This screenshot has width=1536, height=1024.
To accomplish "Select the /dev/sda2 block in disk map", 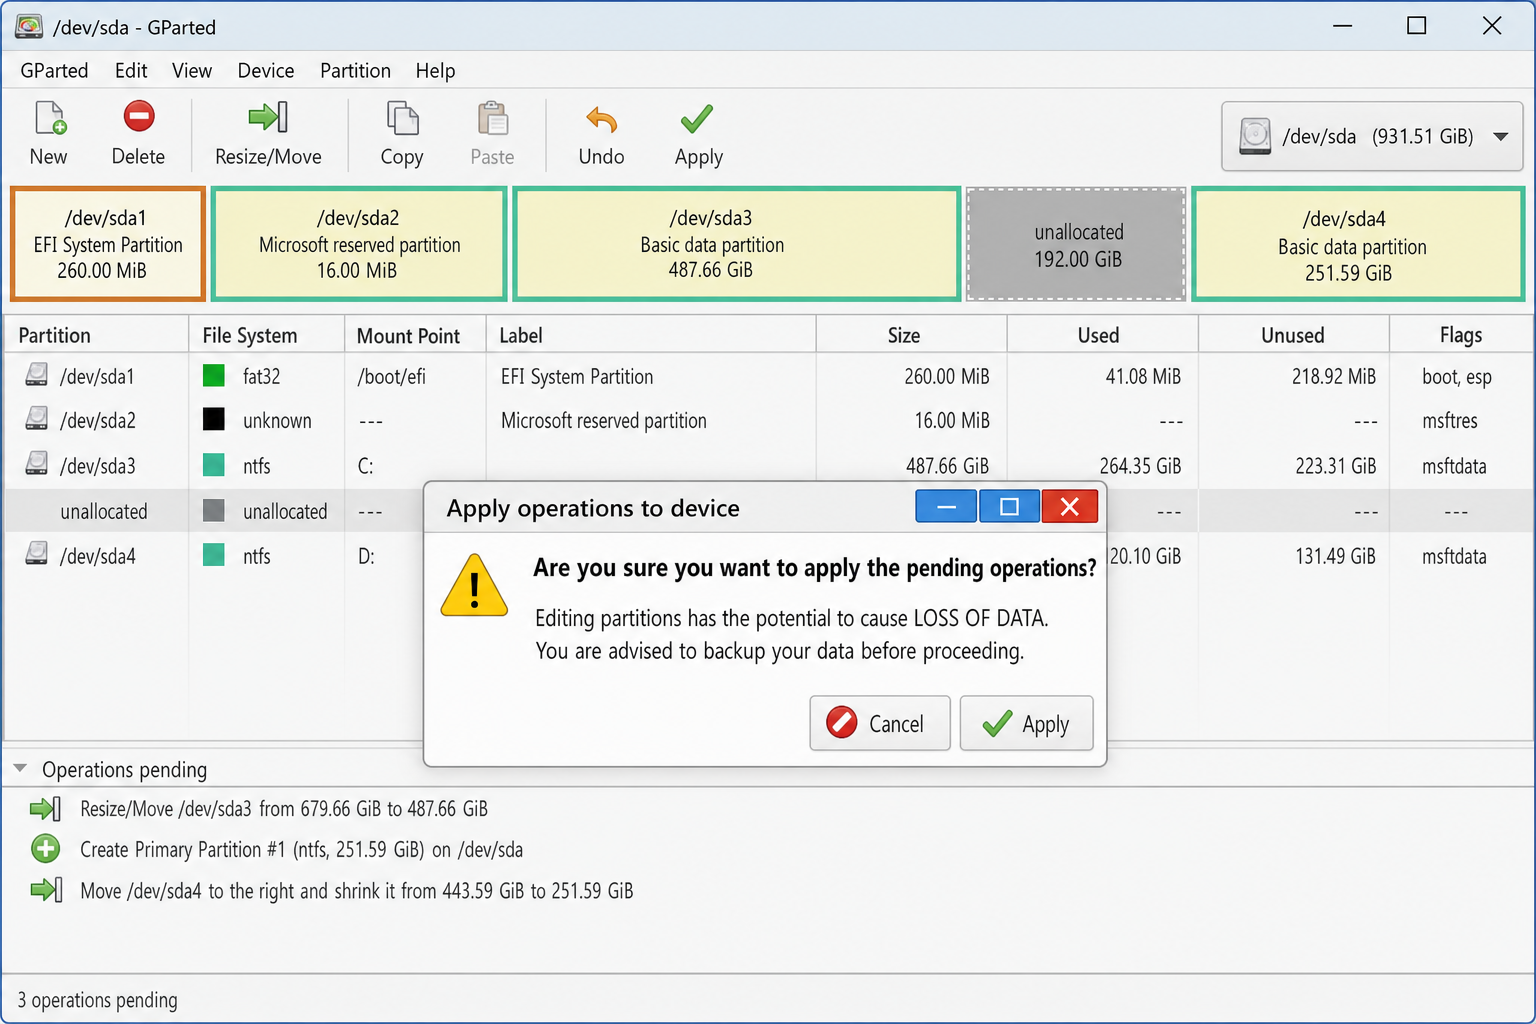I will 359,244.
